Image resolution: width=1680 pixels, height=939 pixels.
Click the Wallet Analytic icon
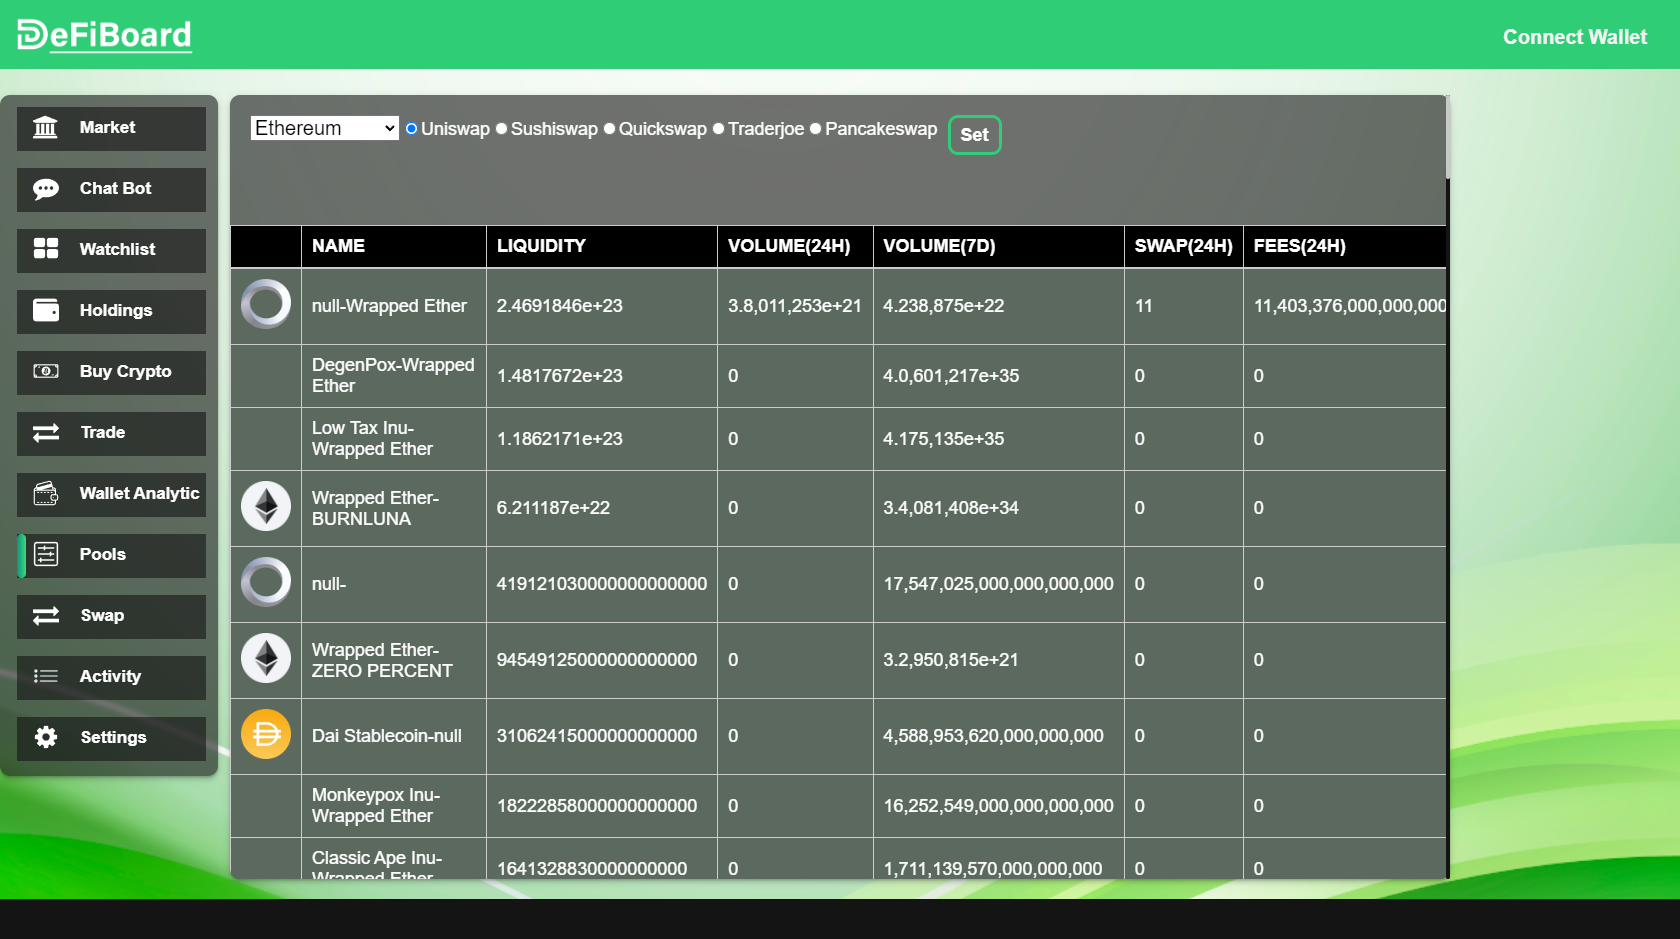click(x=46, y=493)
